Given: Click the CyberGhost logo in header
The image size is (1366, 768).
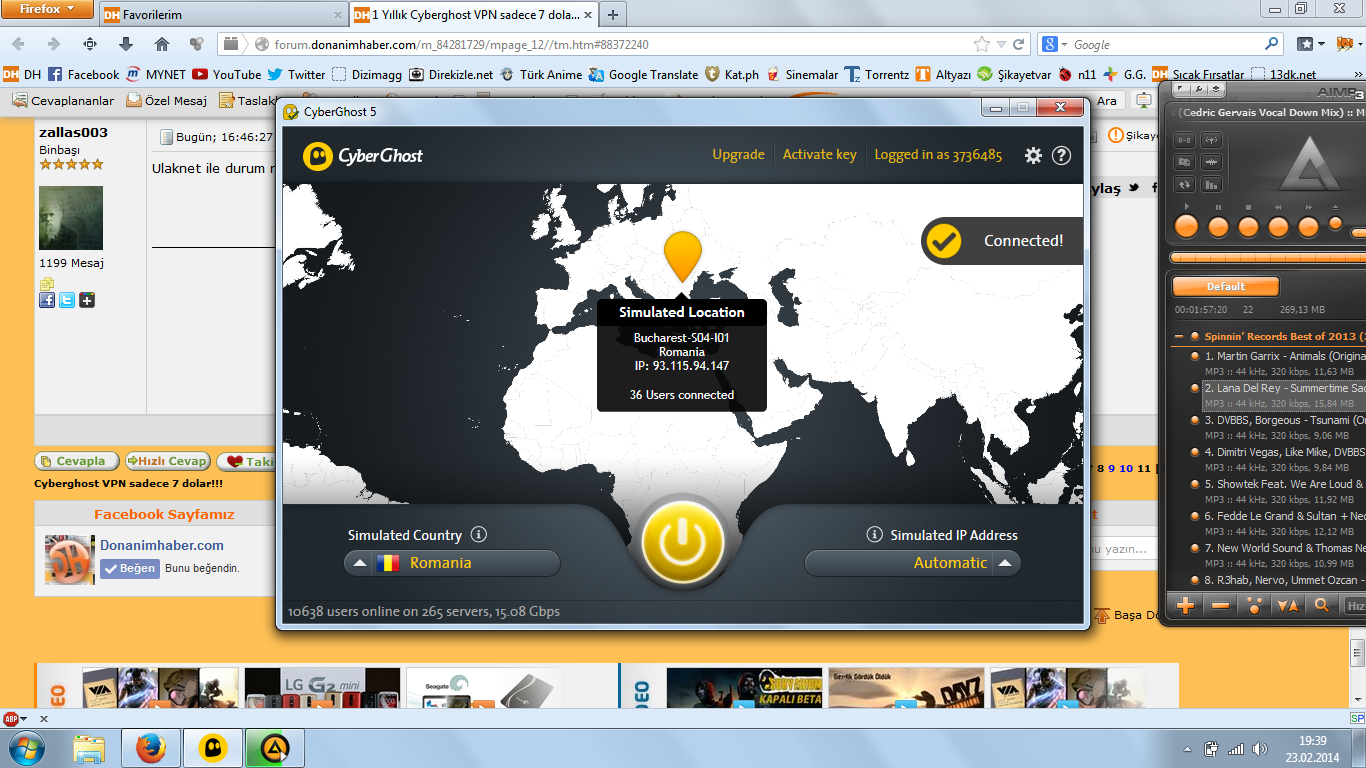Looking at the screenshot, I should tap(363, 156).
